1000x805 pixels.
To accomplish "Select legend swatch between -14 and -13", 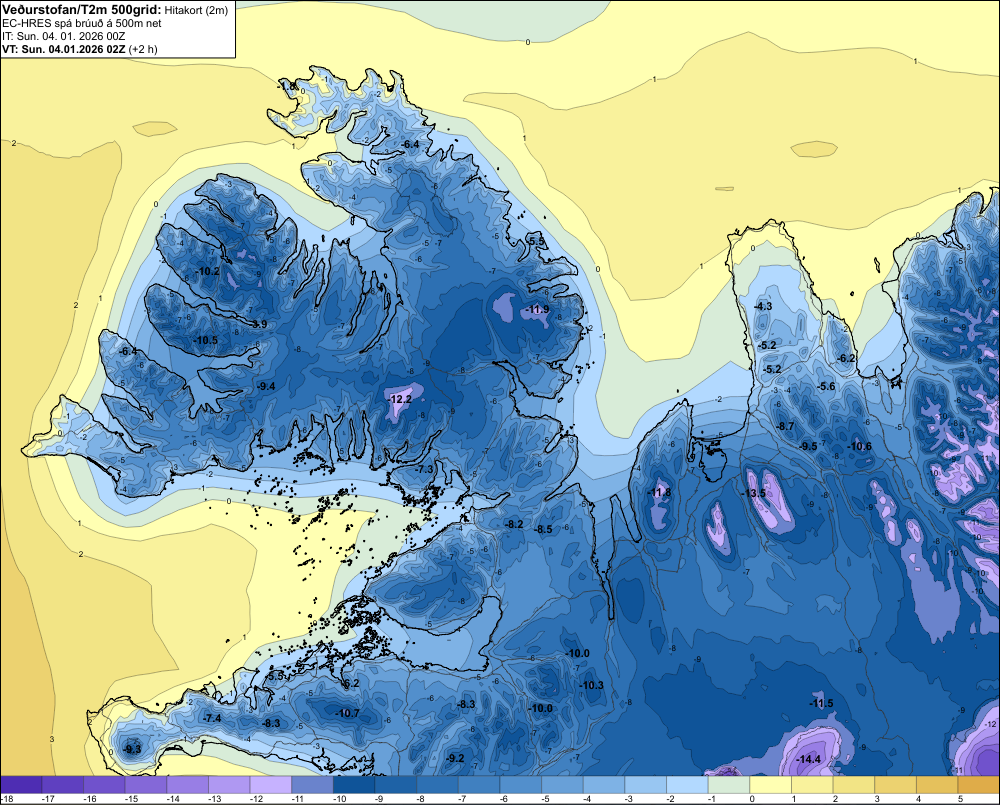I will pos(188,785).
